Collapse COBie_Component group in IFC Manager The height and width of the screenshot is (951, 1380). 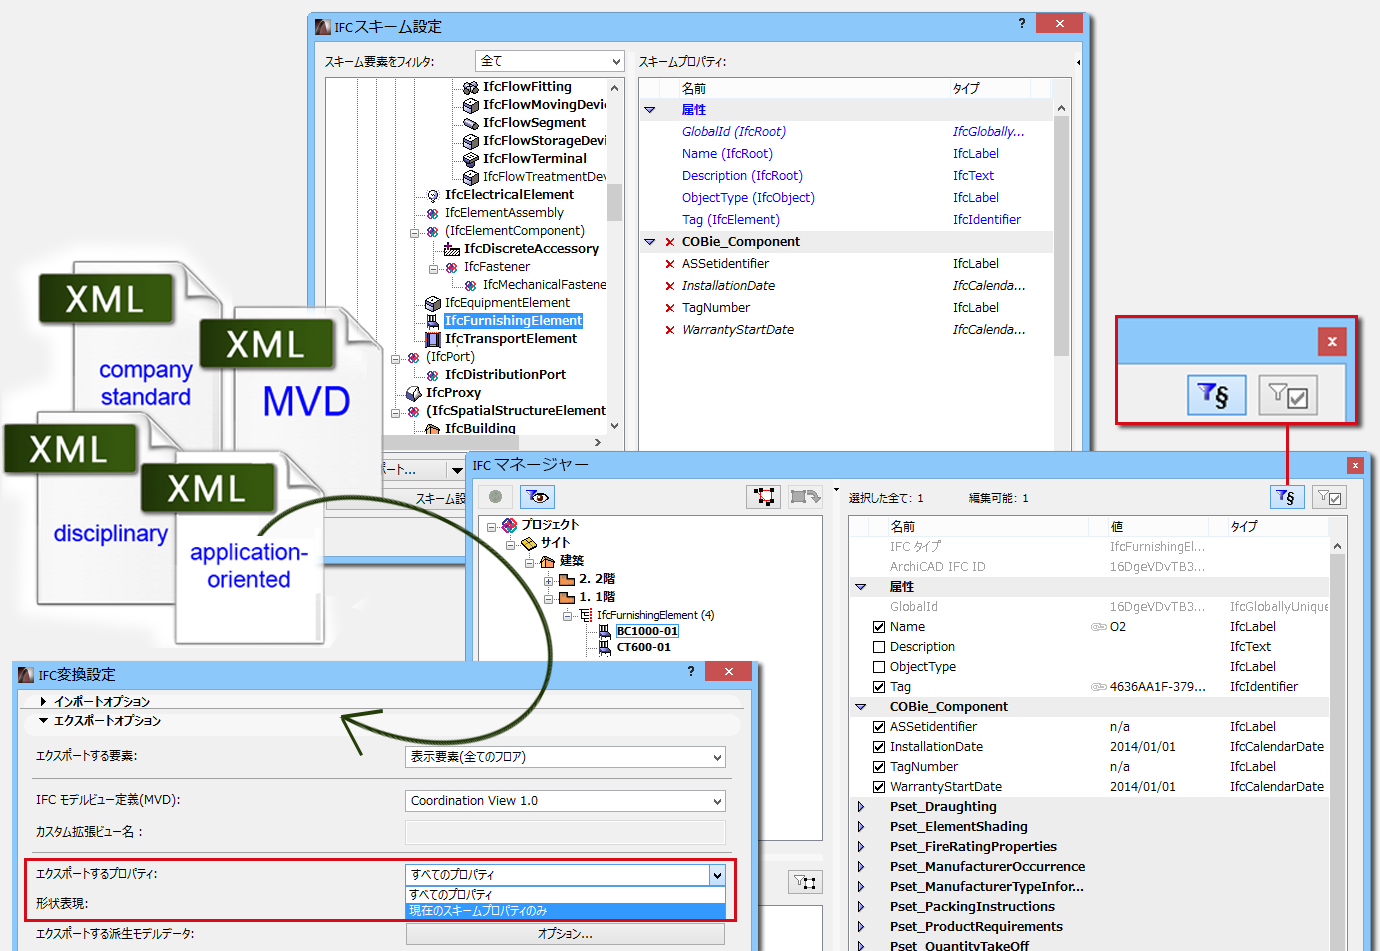tap(861, 707)
